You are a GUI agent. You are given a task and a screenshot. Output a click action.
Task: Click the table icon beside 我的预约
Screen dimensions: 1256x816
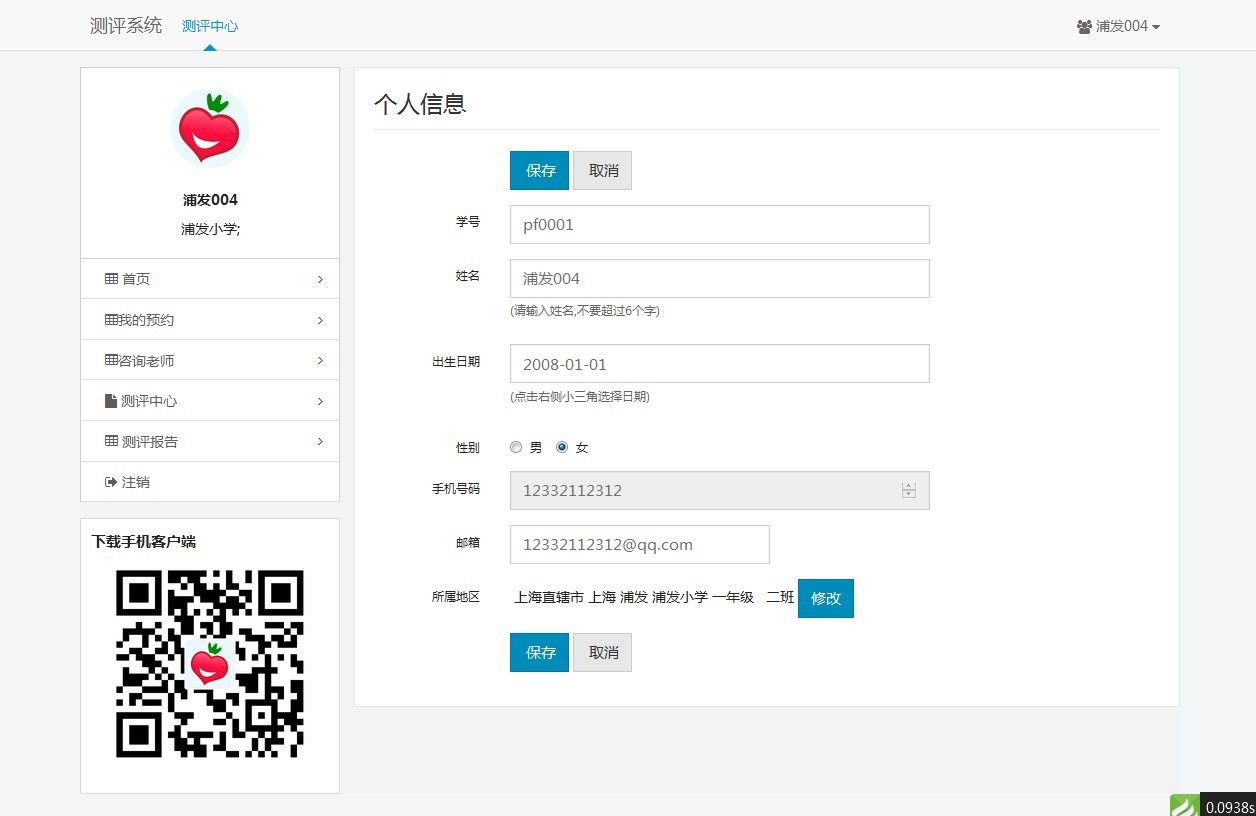[111, 320]
